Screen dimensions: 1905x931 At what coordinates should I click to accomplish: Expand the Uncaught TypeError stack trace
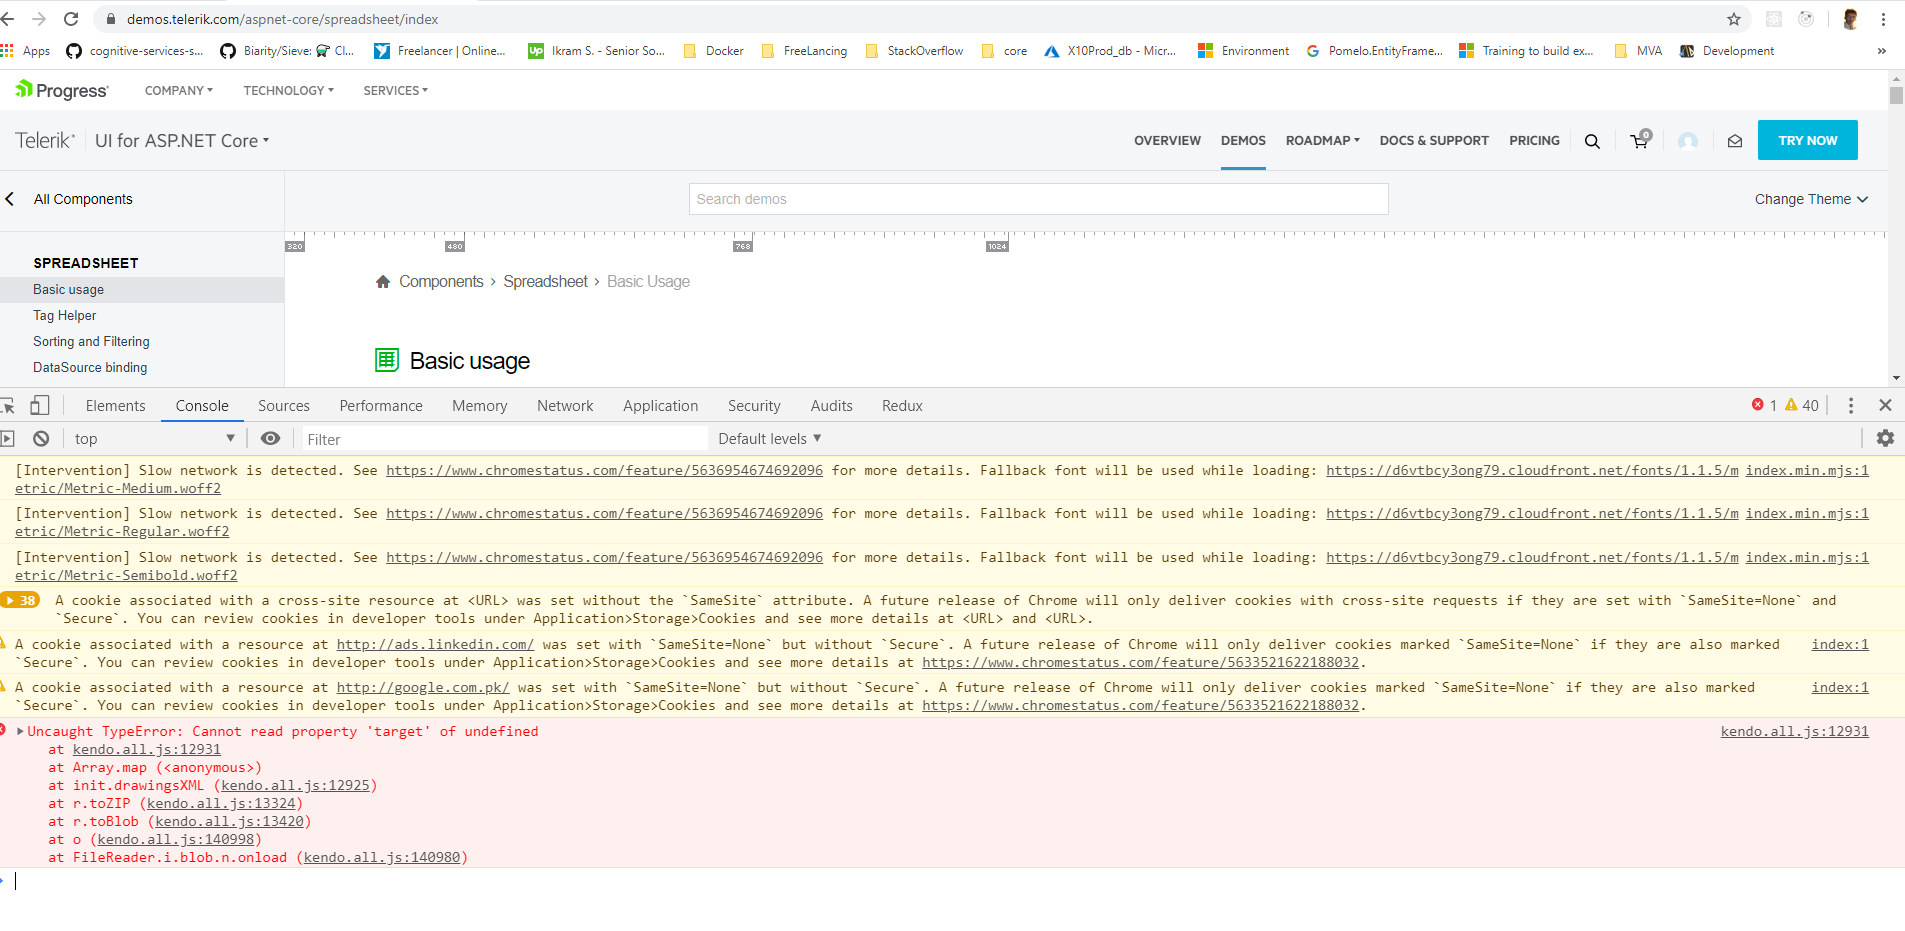[20, 731]
